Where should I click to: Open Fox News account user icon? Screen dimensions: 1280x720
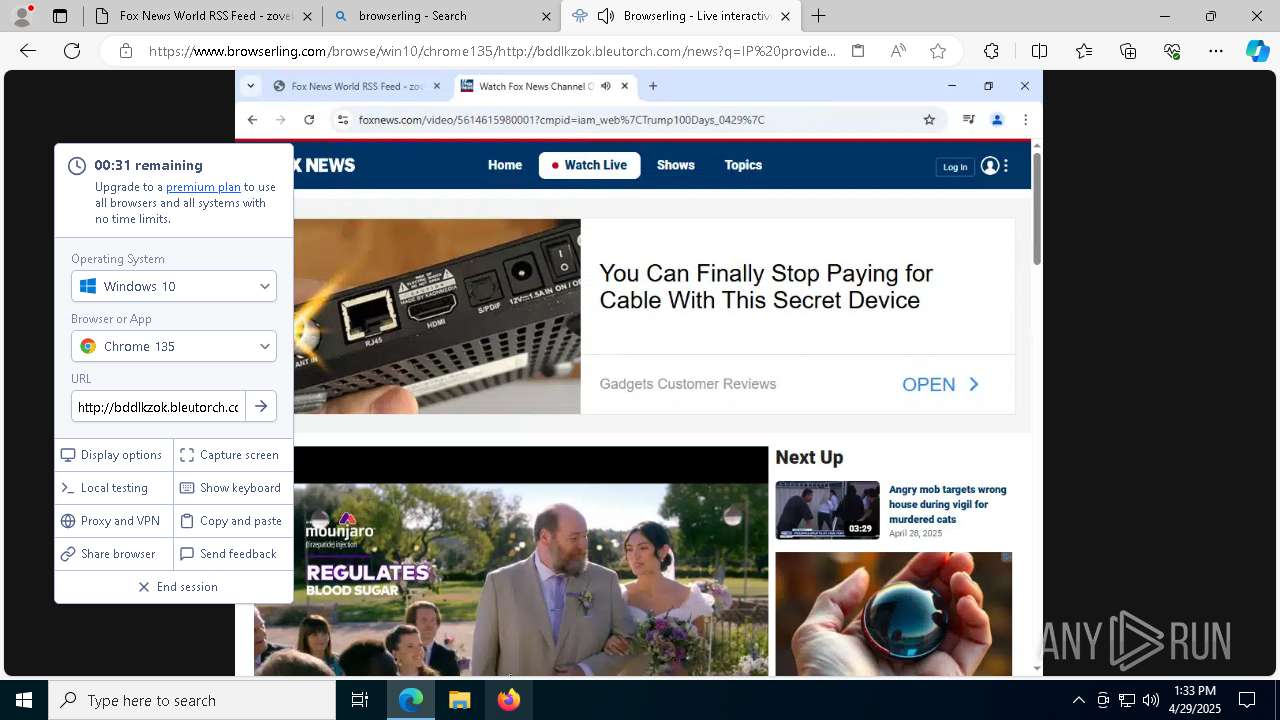990,166
